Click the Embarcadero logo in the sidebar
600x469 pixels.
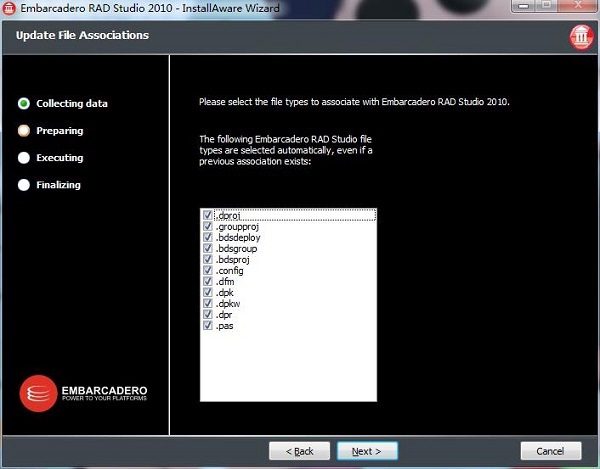[x=83, y=393]
